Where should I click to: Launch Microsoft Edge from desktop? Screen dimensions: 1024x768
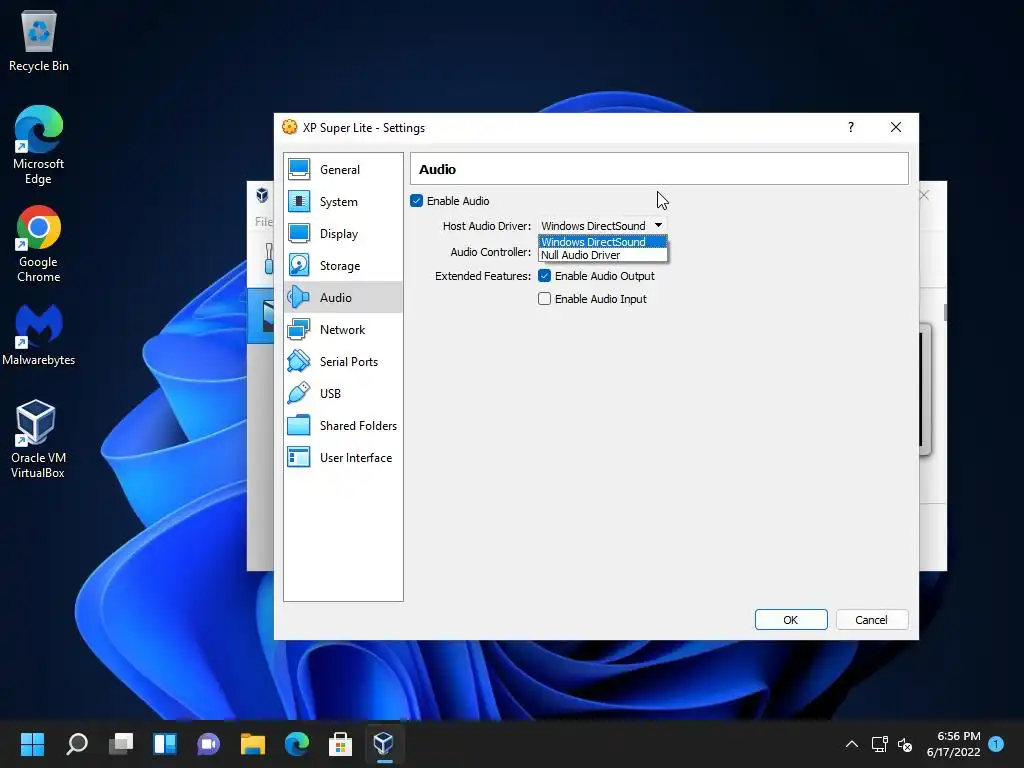pyautogui.click(x=39, y=145)
